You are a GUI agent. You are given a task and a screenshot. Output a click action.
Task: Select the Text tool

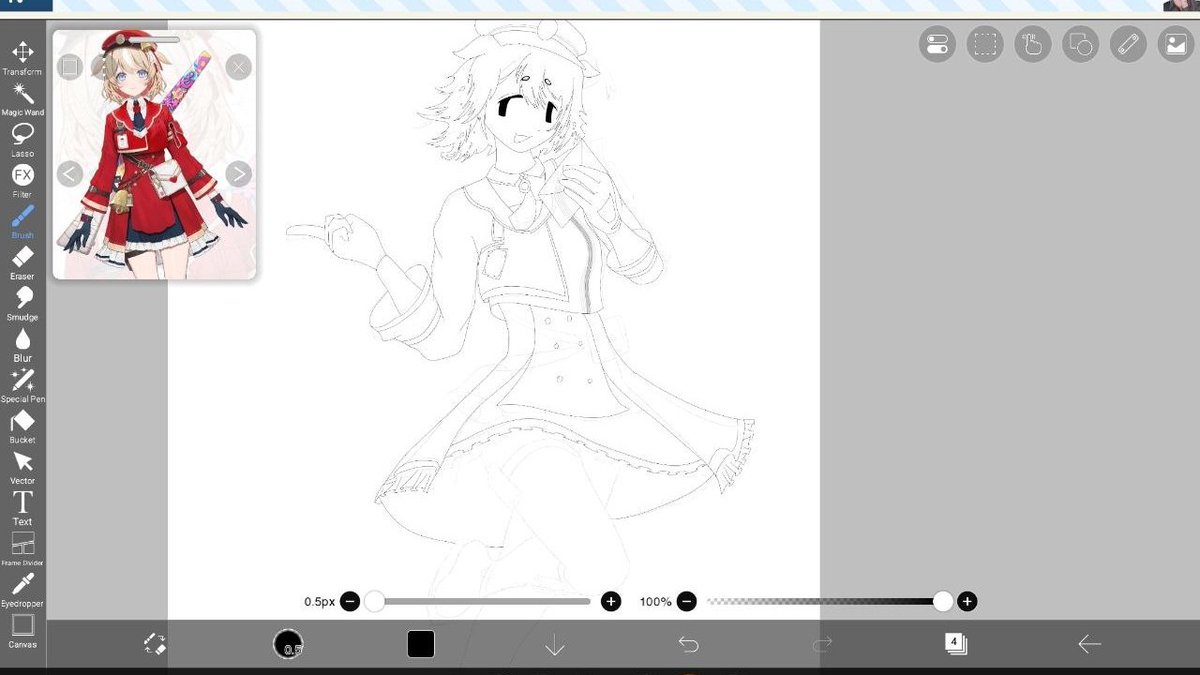coord(22,509)
